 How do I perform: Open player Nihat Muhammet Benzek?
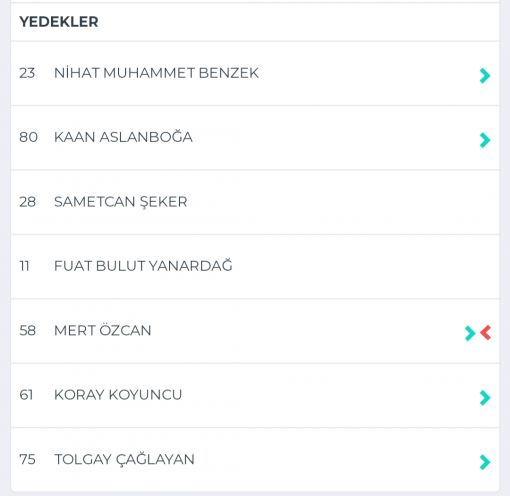(156, 73)
